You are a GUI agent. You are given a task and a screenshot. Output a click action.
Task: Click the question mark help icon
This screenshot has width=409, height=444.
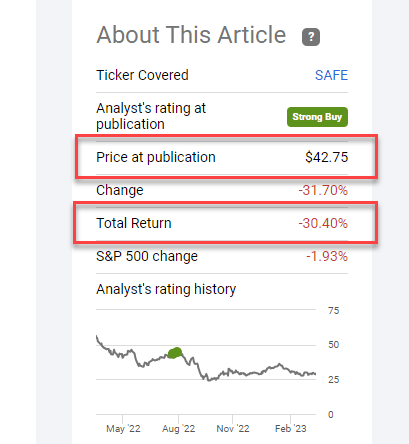point(311,37)
